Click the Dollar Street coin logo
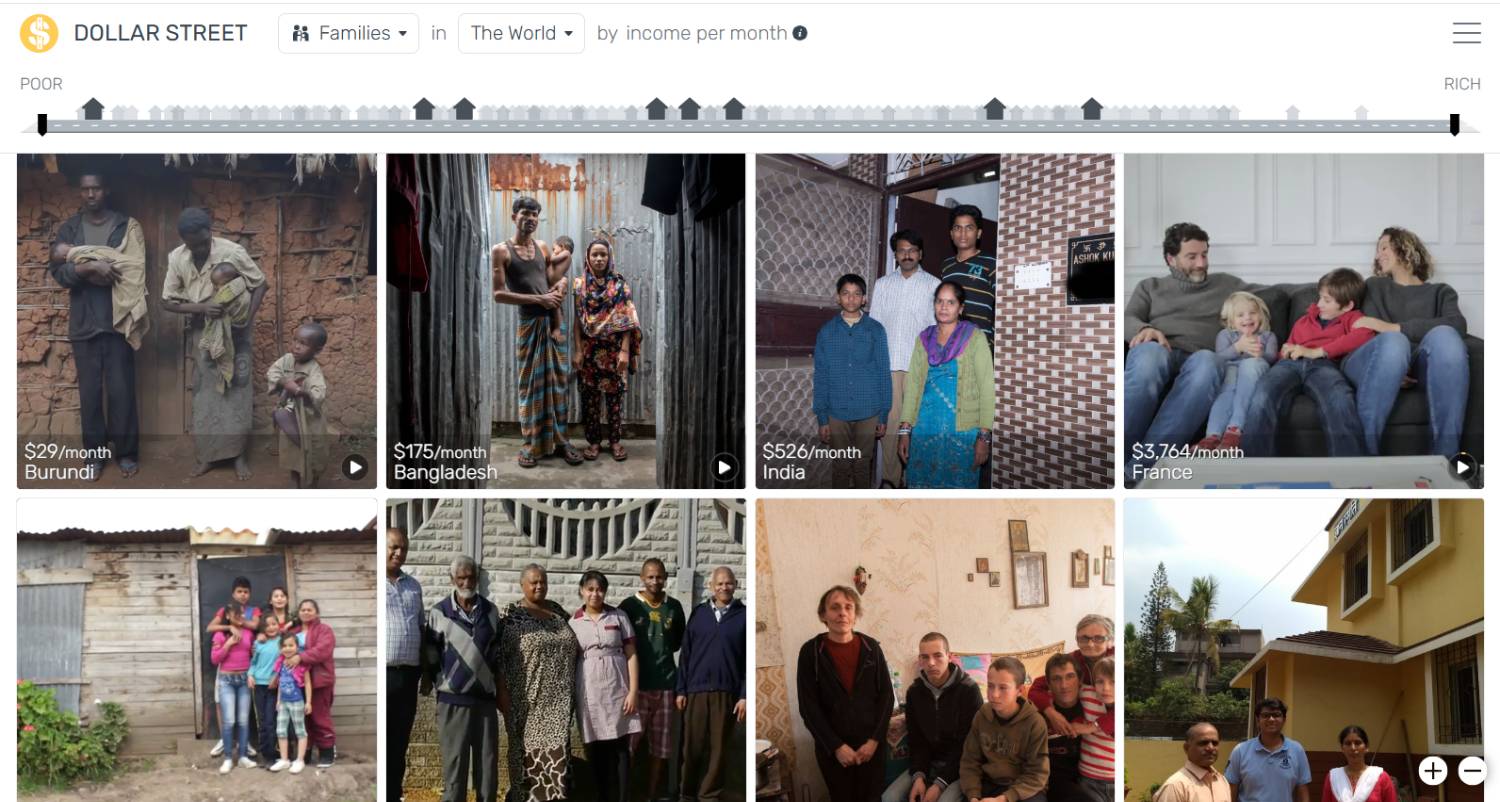The height and width of the screenshot is (802, 1500). 39,33
